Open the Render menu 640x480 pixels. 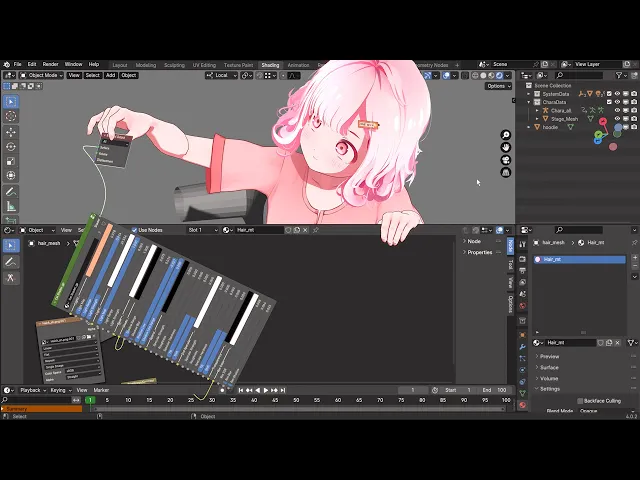(x=51, y=64)
